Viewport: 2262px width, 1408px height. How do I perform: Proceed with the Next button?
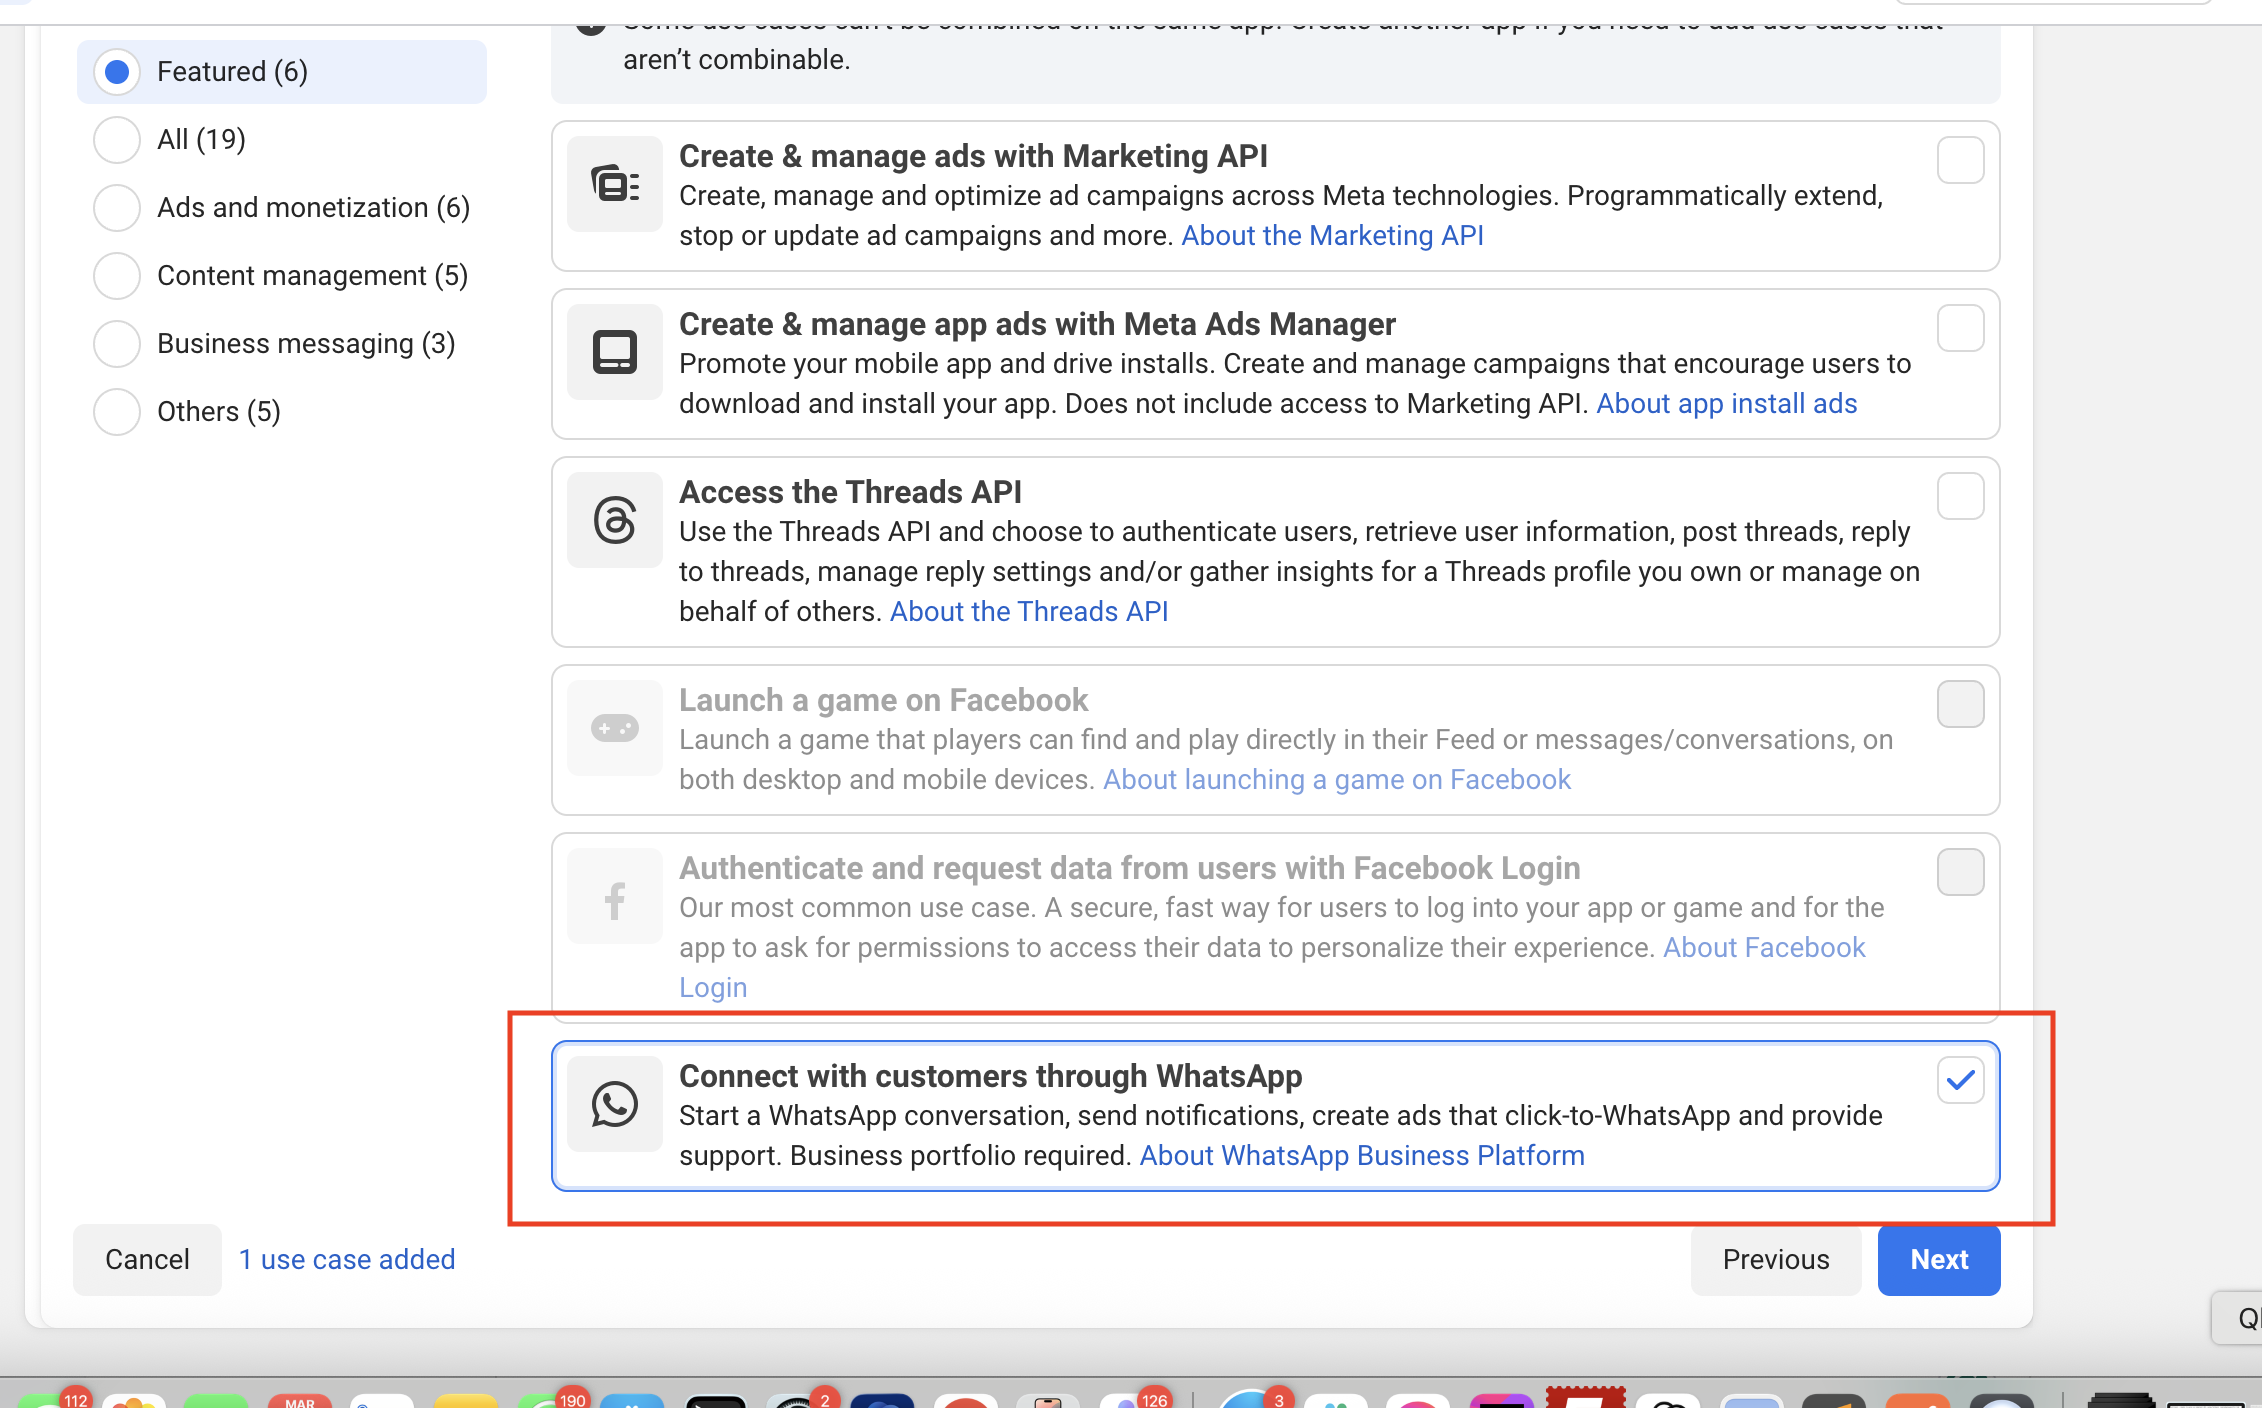point(1939,1260)
